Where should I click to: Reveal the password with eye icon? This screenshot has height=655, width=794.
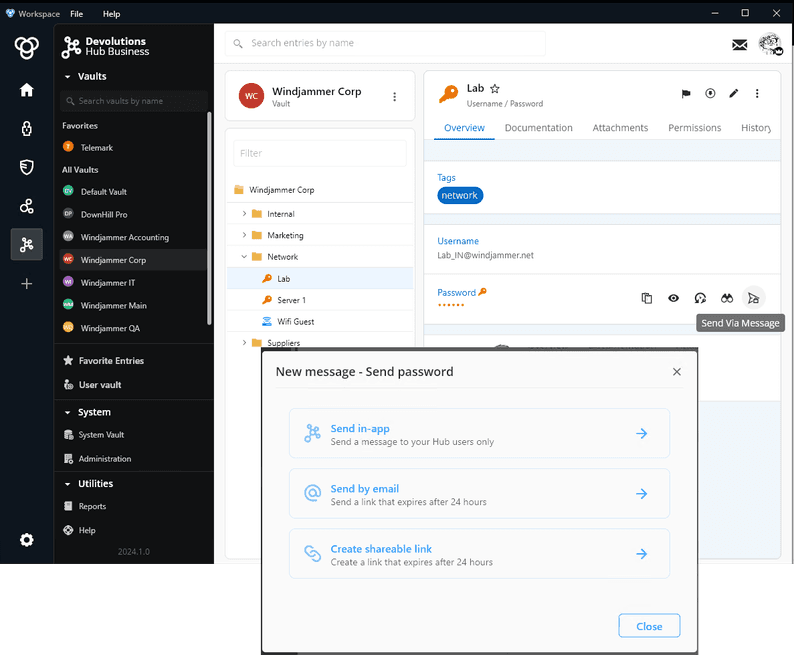(x=674, y=298)
